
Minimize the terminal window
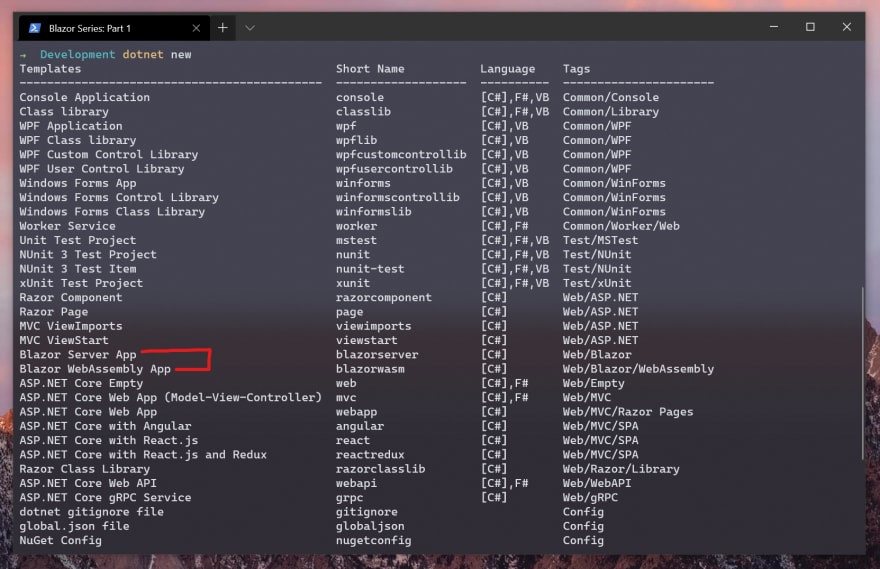pos(773,26)
